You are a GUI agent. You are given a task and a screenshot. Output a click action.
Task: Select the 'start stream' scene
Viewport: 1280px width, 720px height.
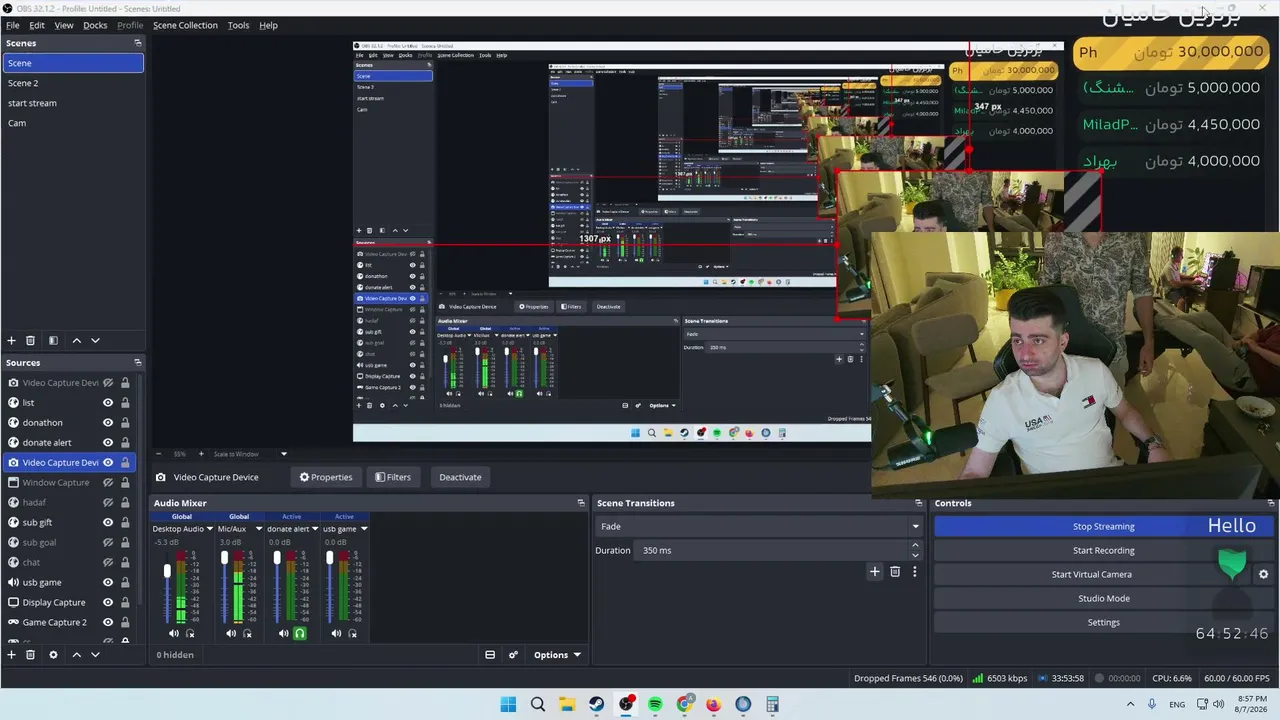(x=73, y=103)
